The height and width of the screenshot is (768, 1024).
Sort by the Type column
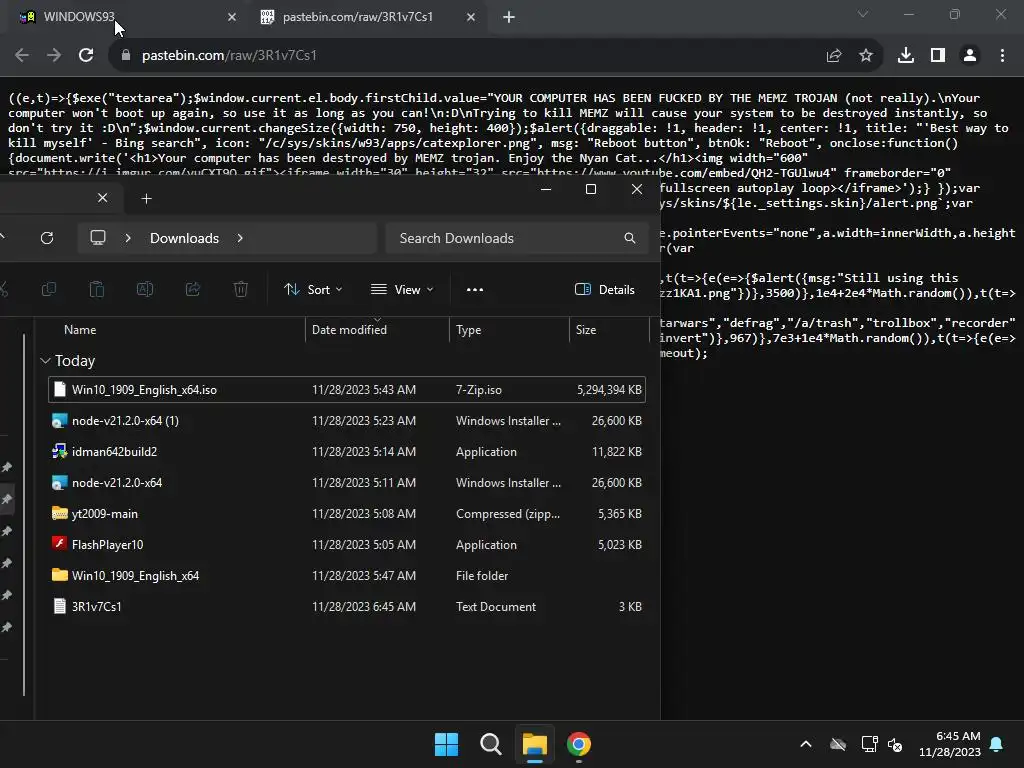(x=468, y=330)
